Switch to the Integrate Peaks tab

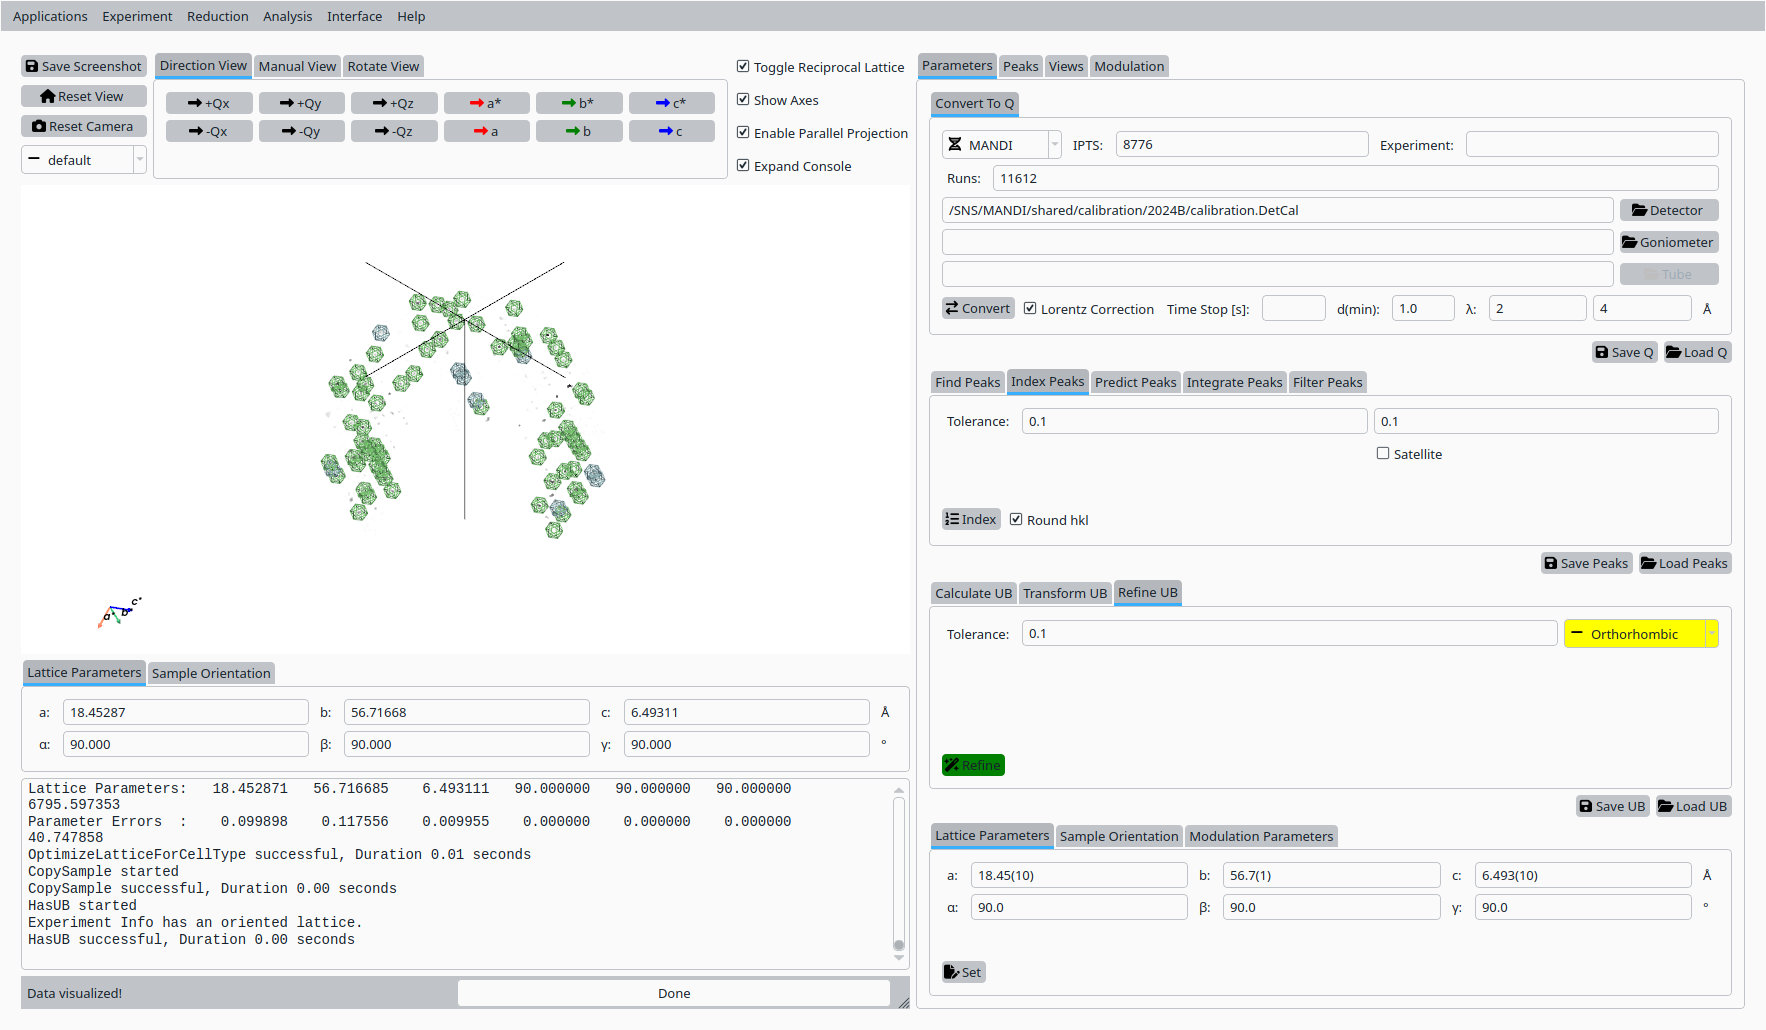tap(1234, 382)
